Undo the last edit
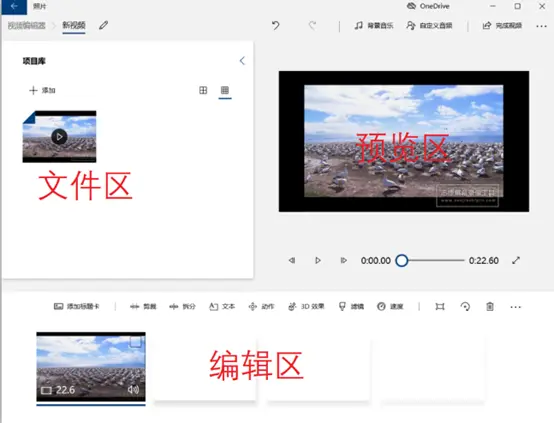Image resolution: width=554 pixels, height=423 pixels. [x=276, y=25]
